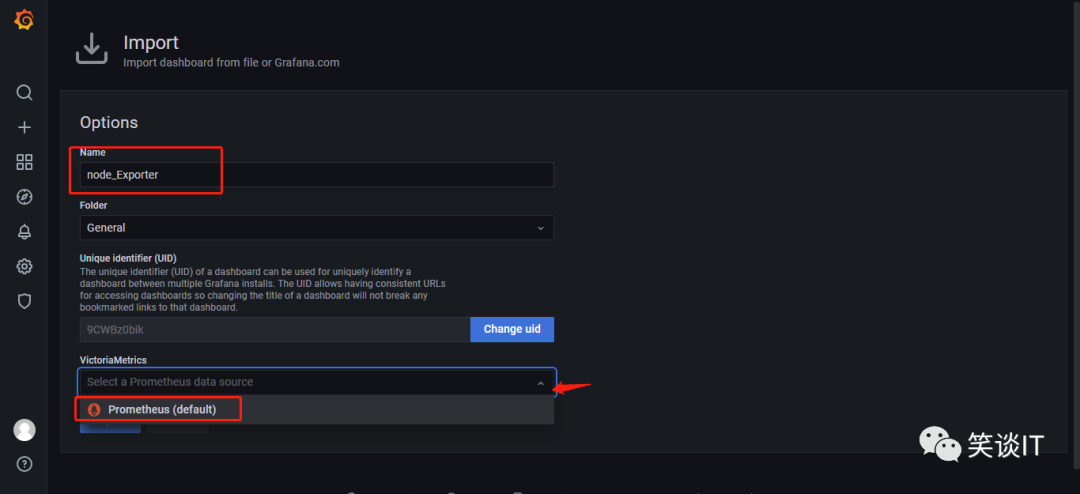Open the Grafana logo home
This screenshot has width=1080, height=494.
coord(24,20)
